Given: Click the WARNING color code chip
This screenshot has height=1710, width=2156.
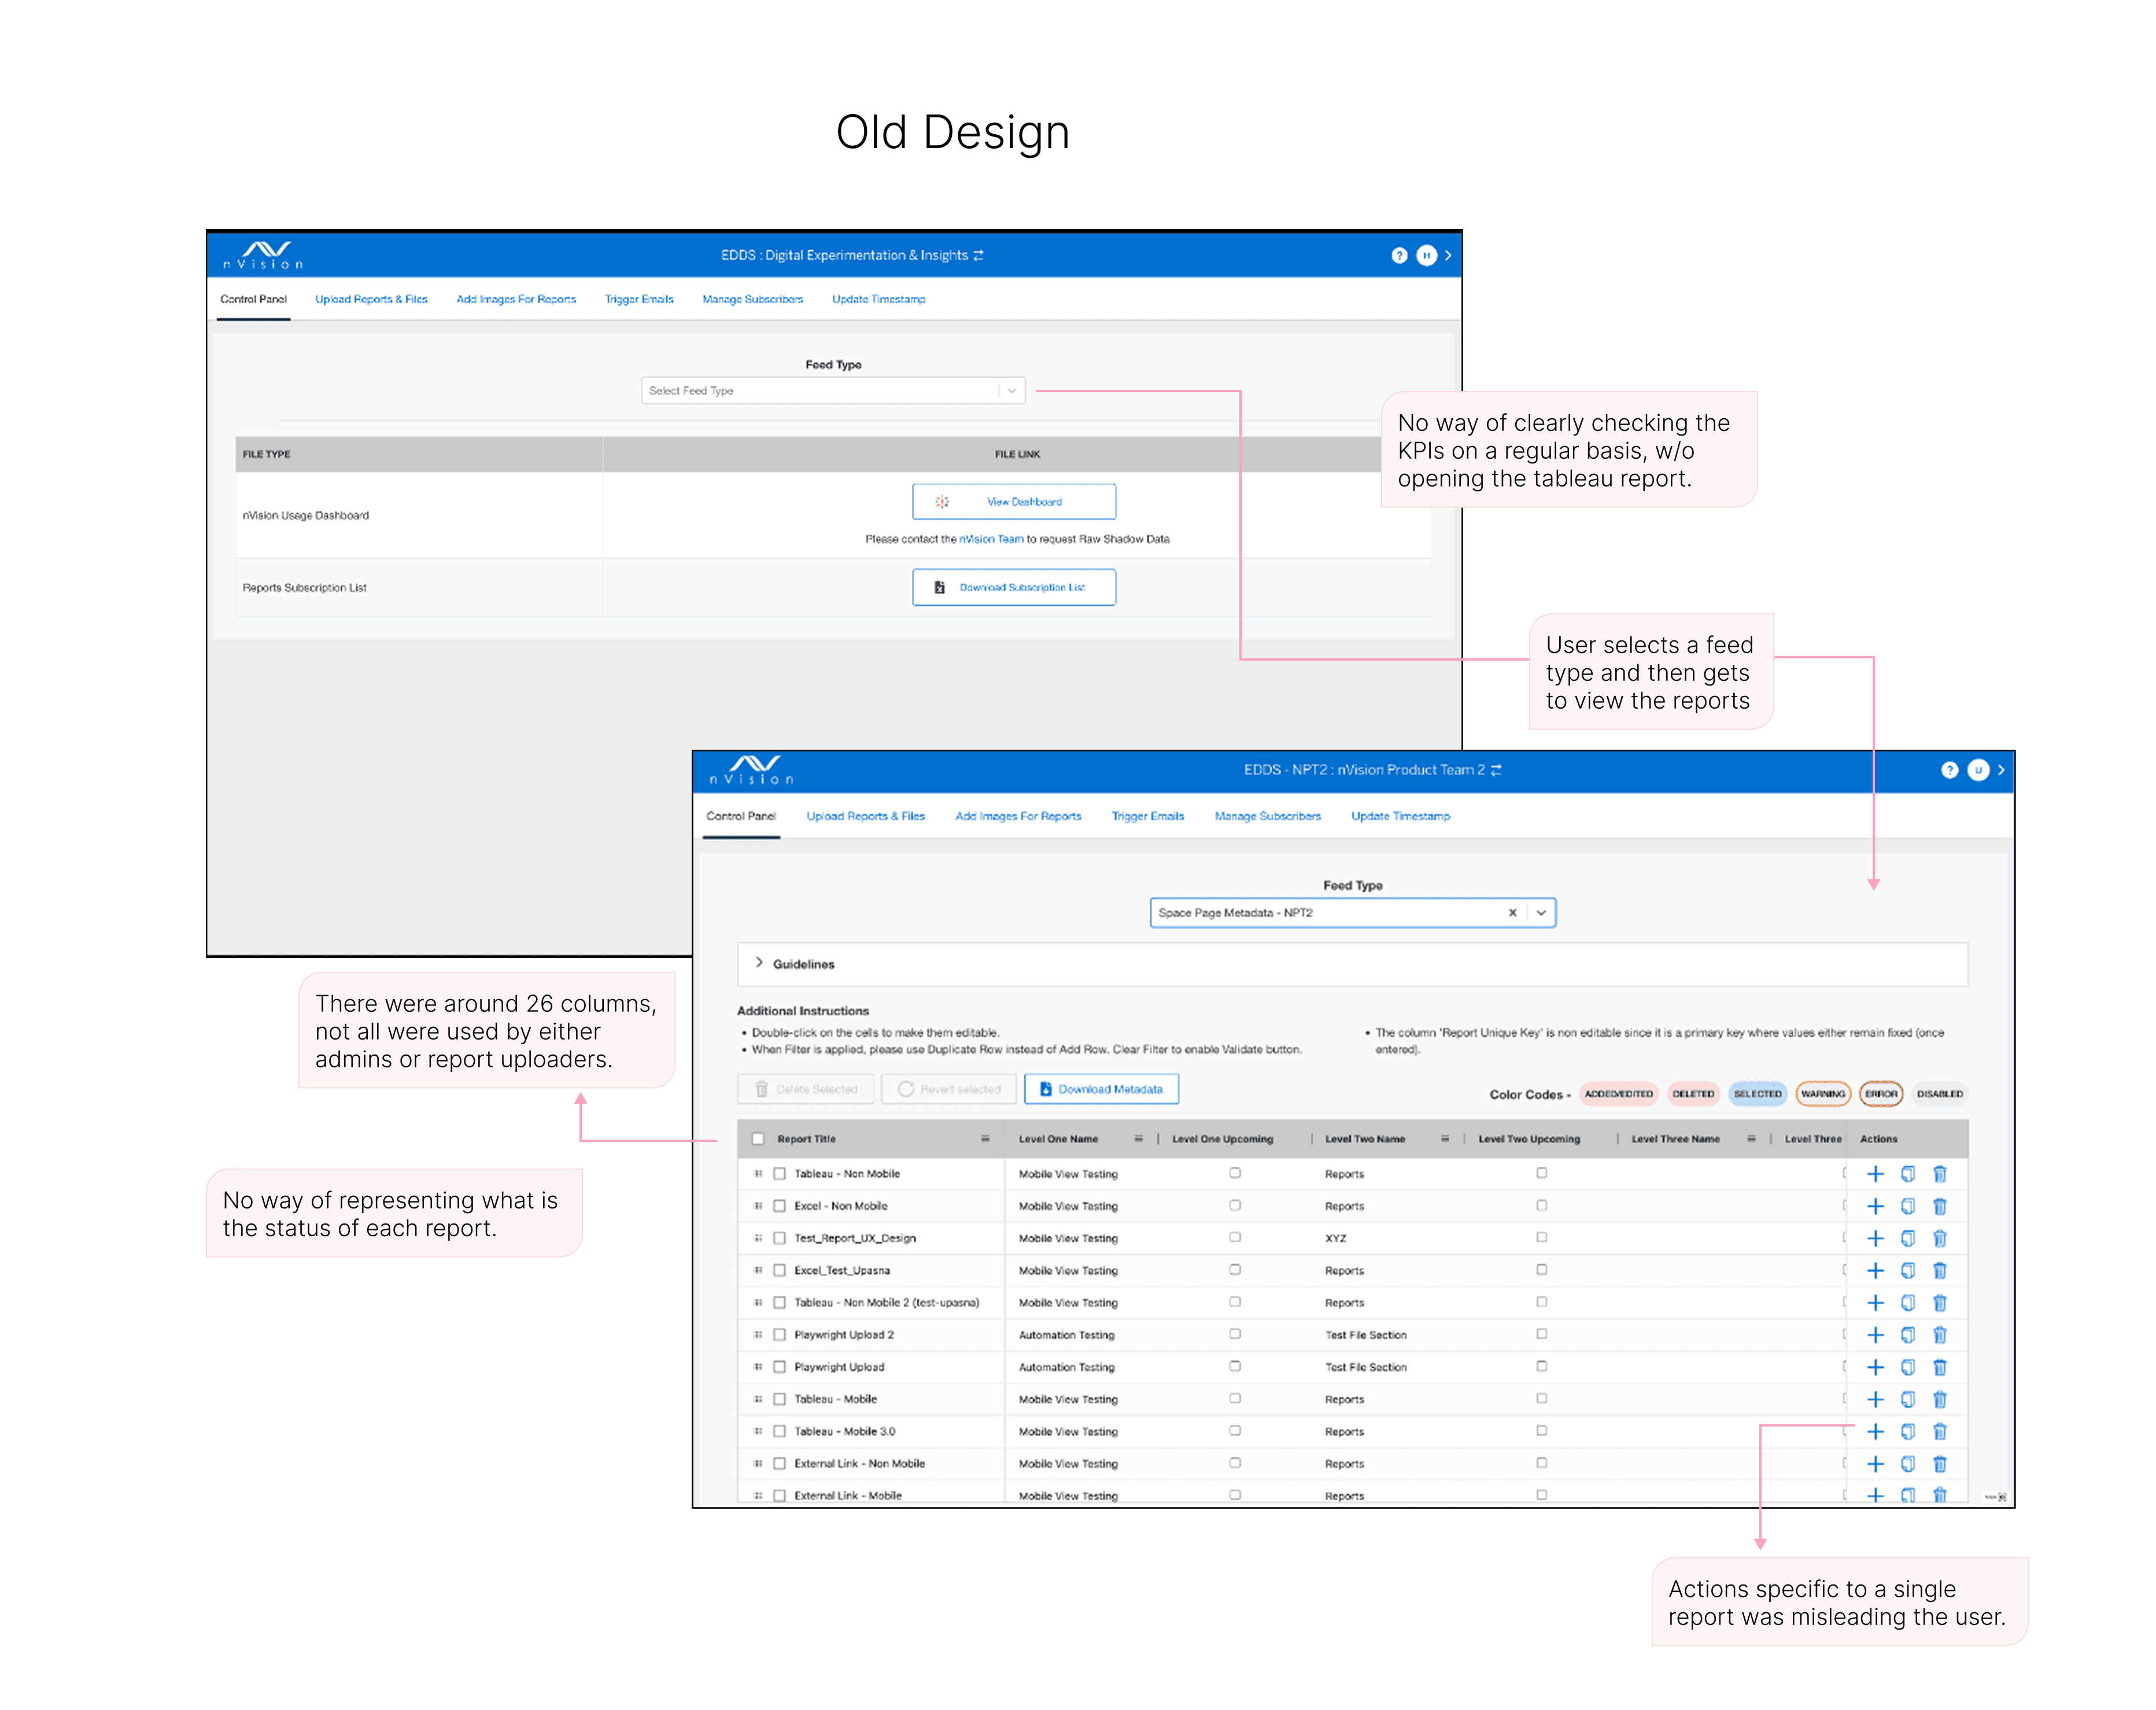Looking at the screenshot, I should 1823,1094.
